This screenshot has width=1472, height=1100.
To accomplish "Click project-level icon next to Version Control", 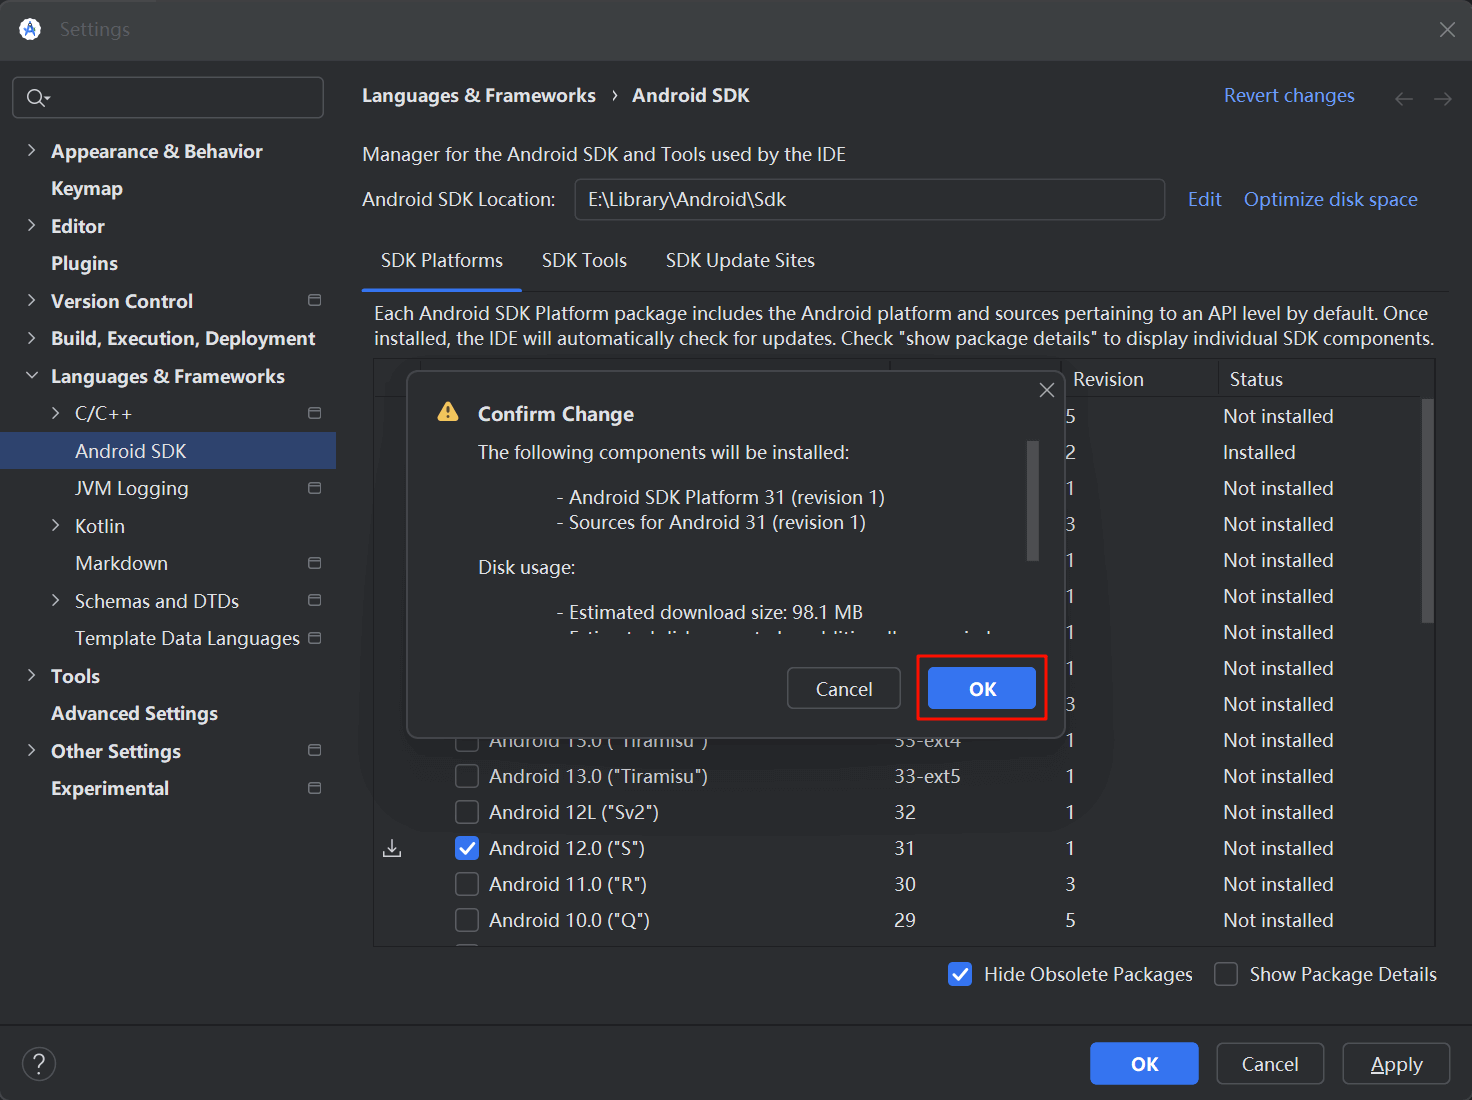I will click(315, 300).
